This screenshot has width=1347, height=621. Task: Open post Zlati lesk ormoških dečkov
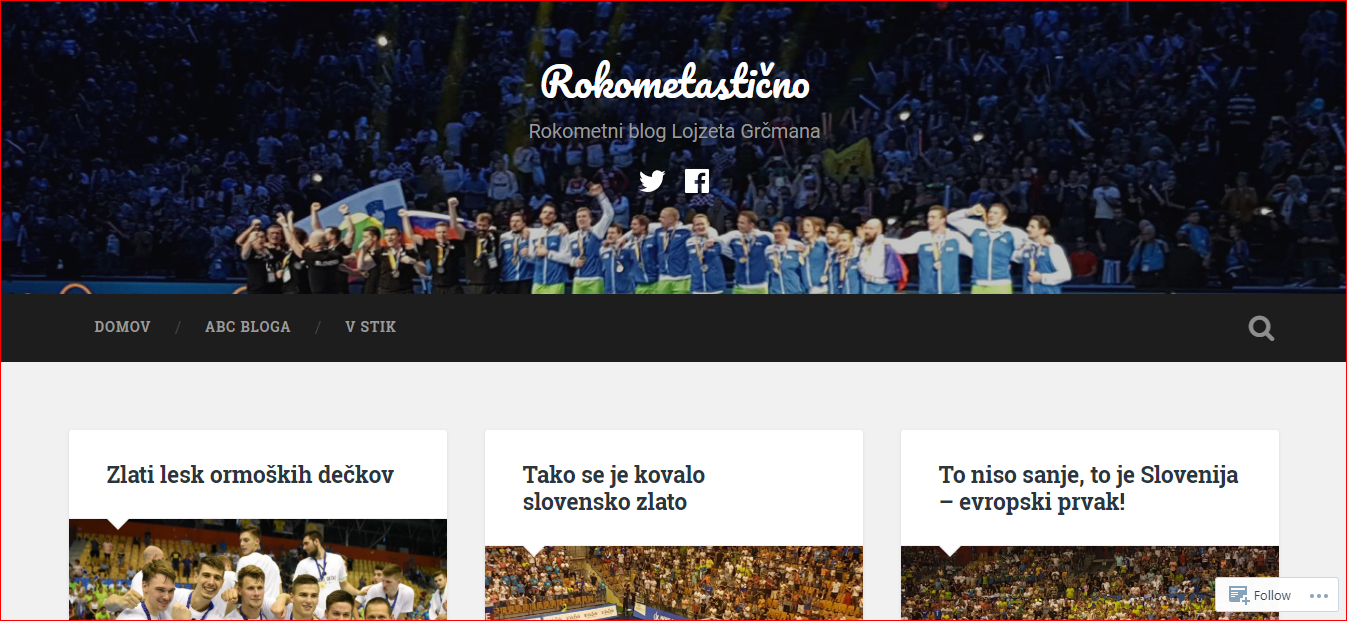pyautogui.click(x=250, y=475)
